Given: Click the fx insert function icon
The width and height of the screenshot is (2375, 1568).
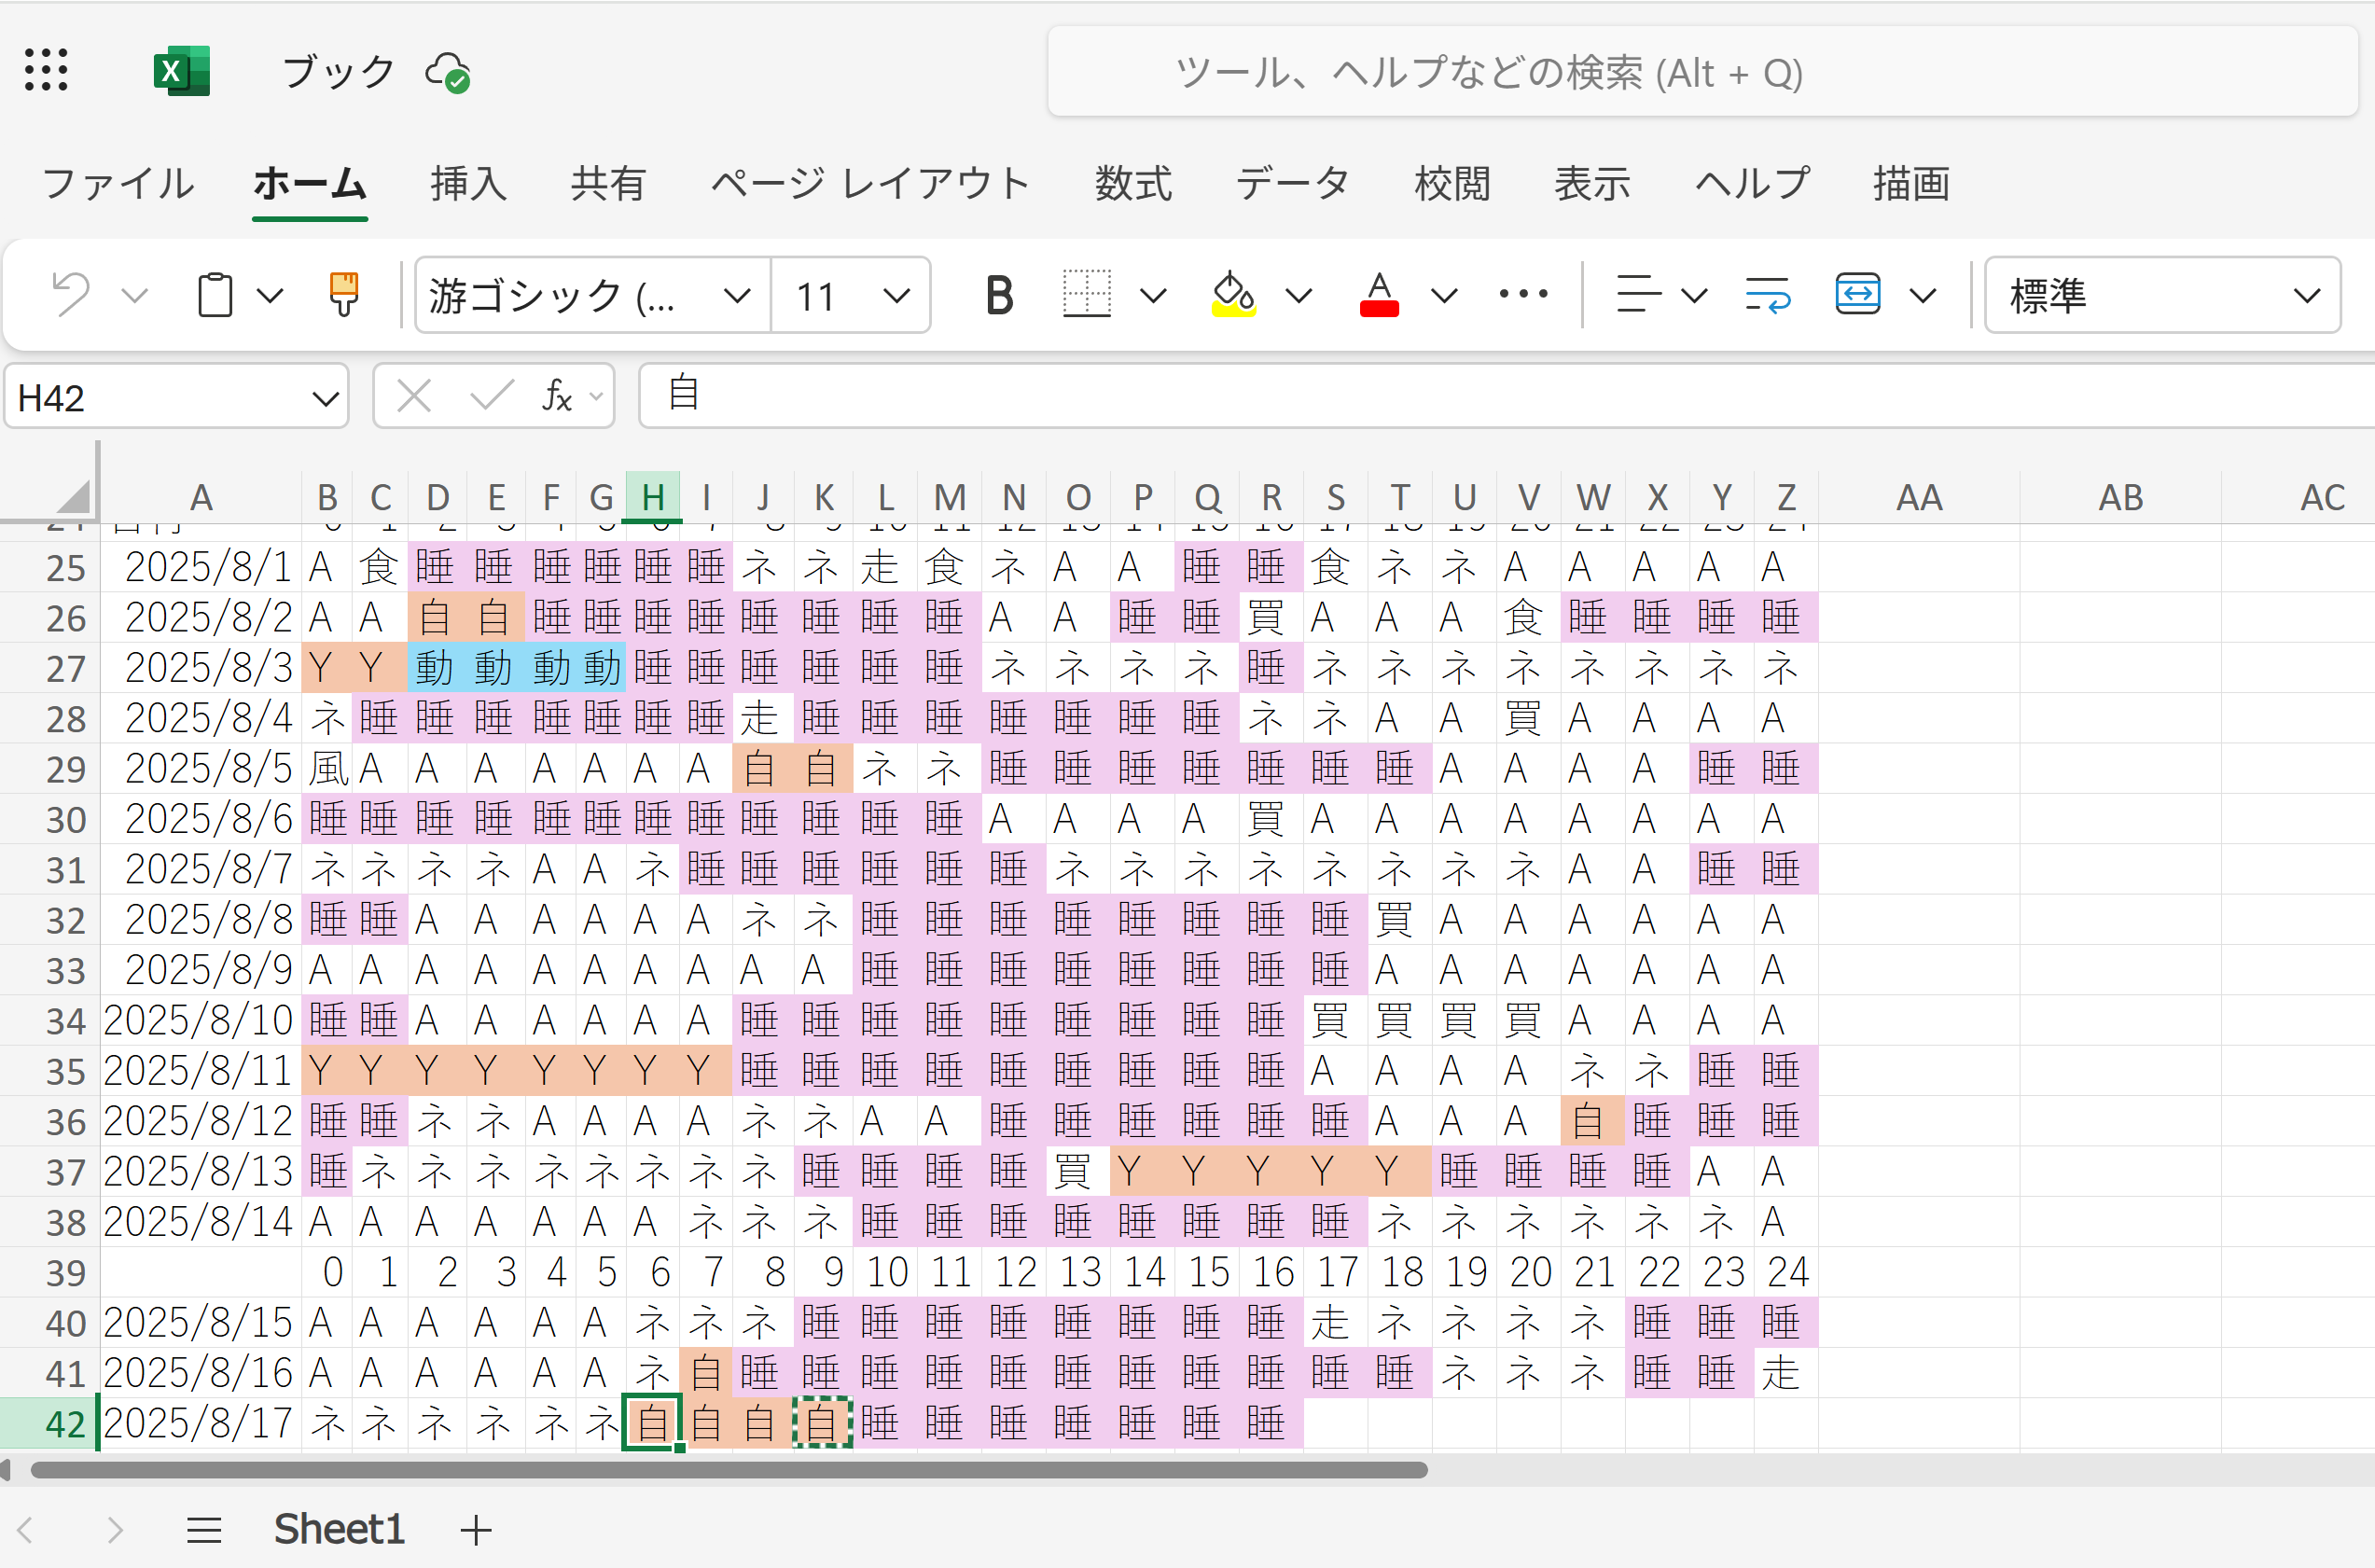Looking at the screenshot, I should 556,397.
